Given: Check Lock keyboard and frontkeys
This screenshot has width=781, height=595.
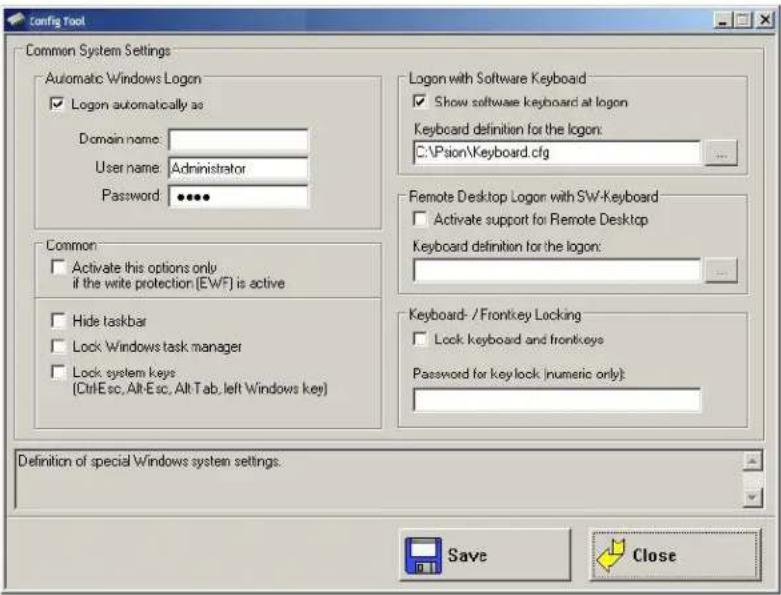Looking at the screenshot, I should [420, 339].
